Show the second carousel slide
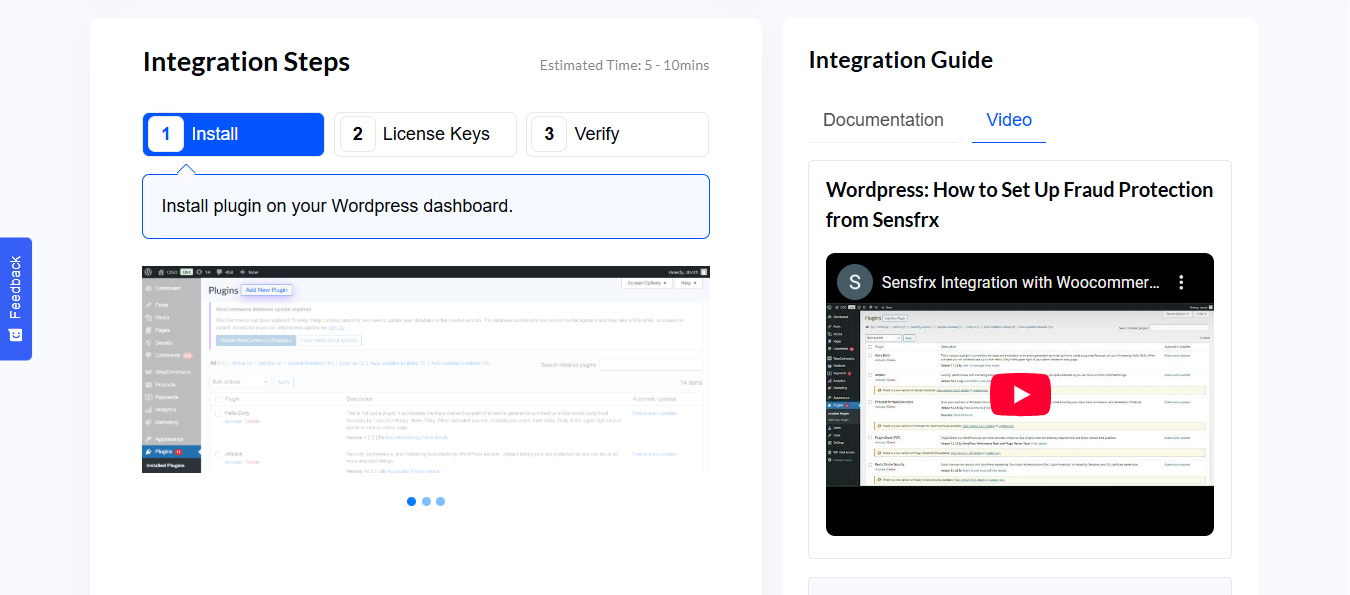Screen dimensions: 1350x595 pos(426,501)
